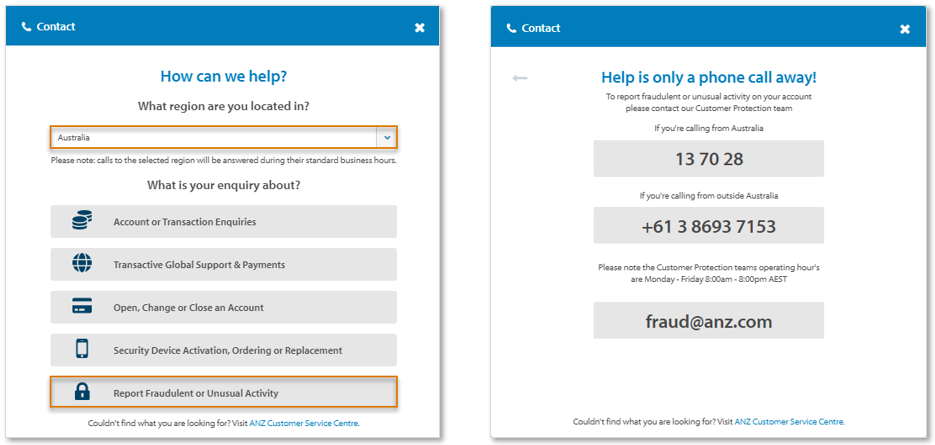Click the card icon for Open an Account
935x445 pixels.
82,308
